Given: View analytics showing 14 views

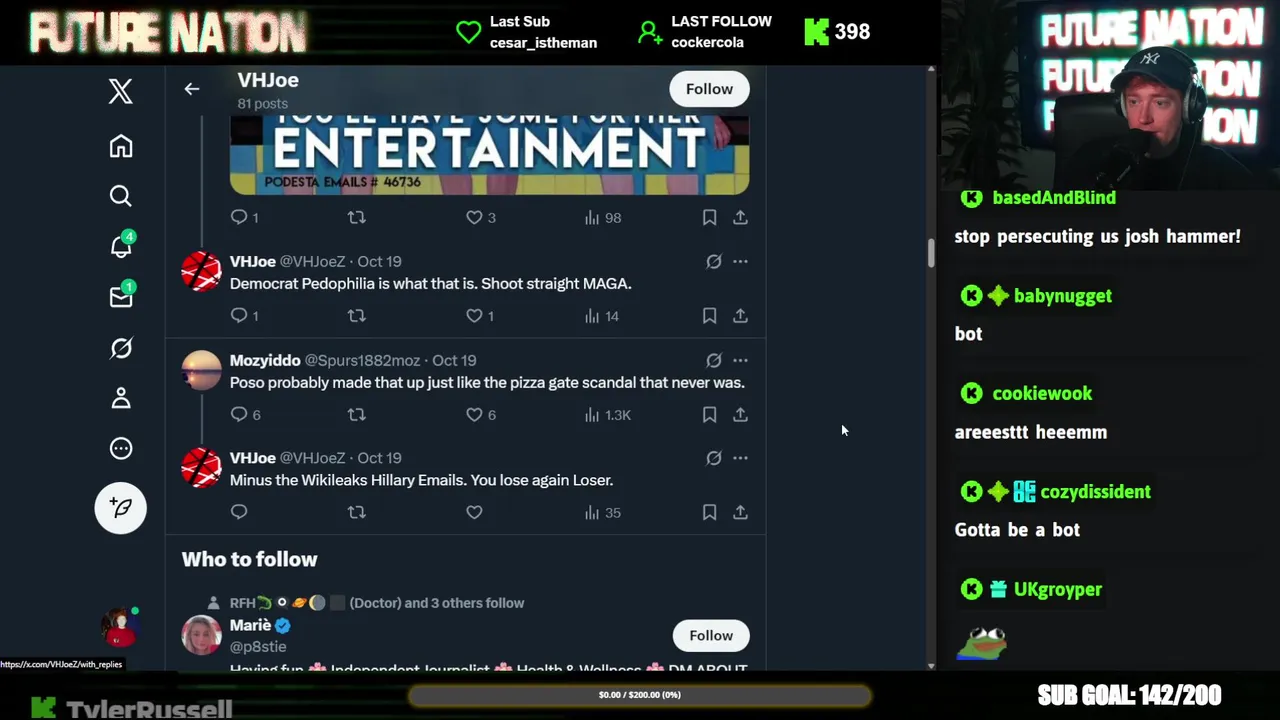Looking at the screenshot, I should [602, 315].
